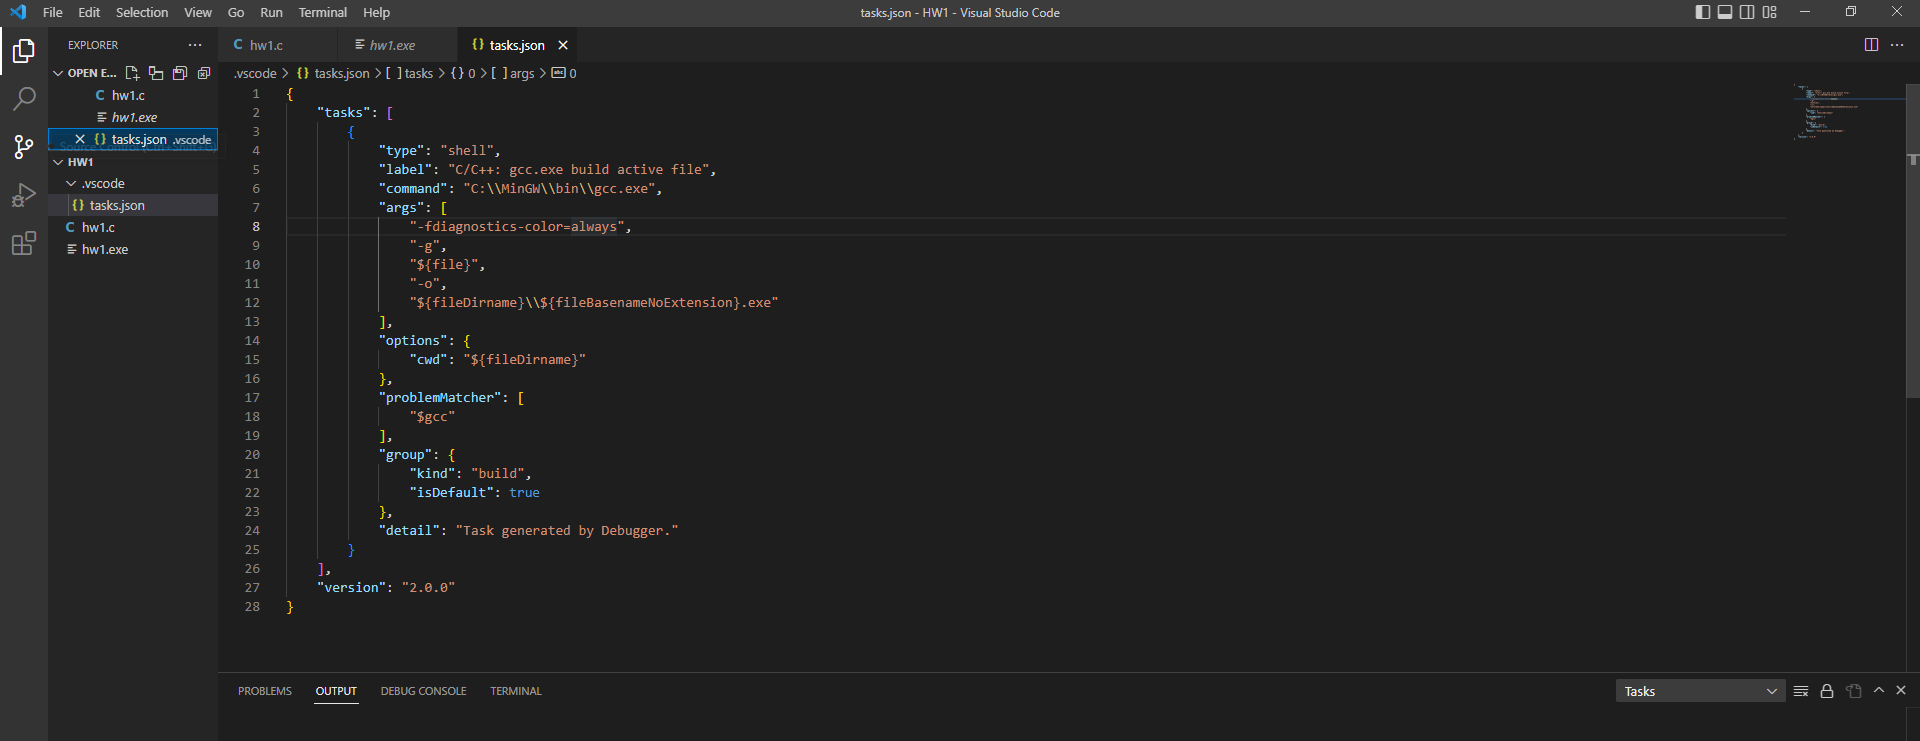
Task: Toggle bottom Panel visibility
Action: (1725, 12)
